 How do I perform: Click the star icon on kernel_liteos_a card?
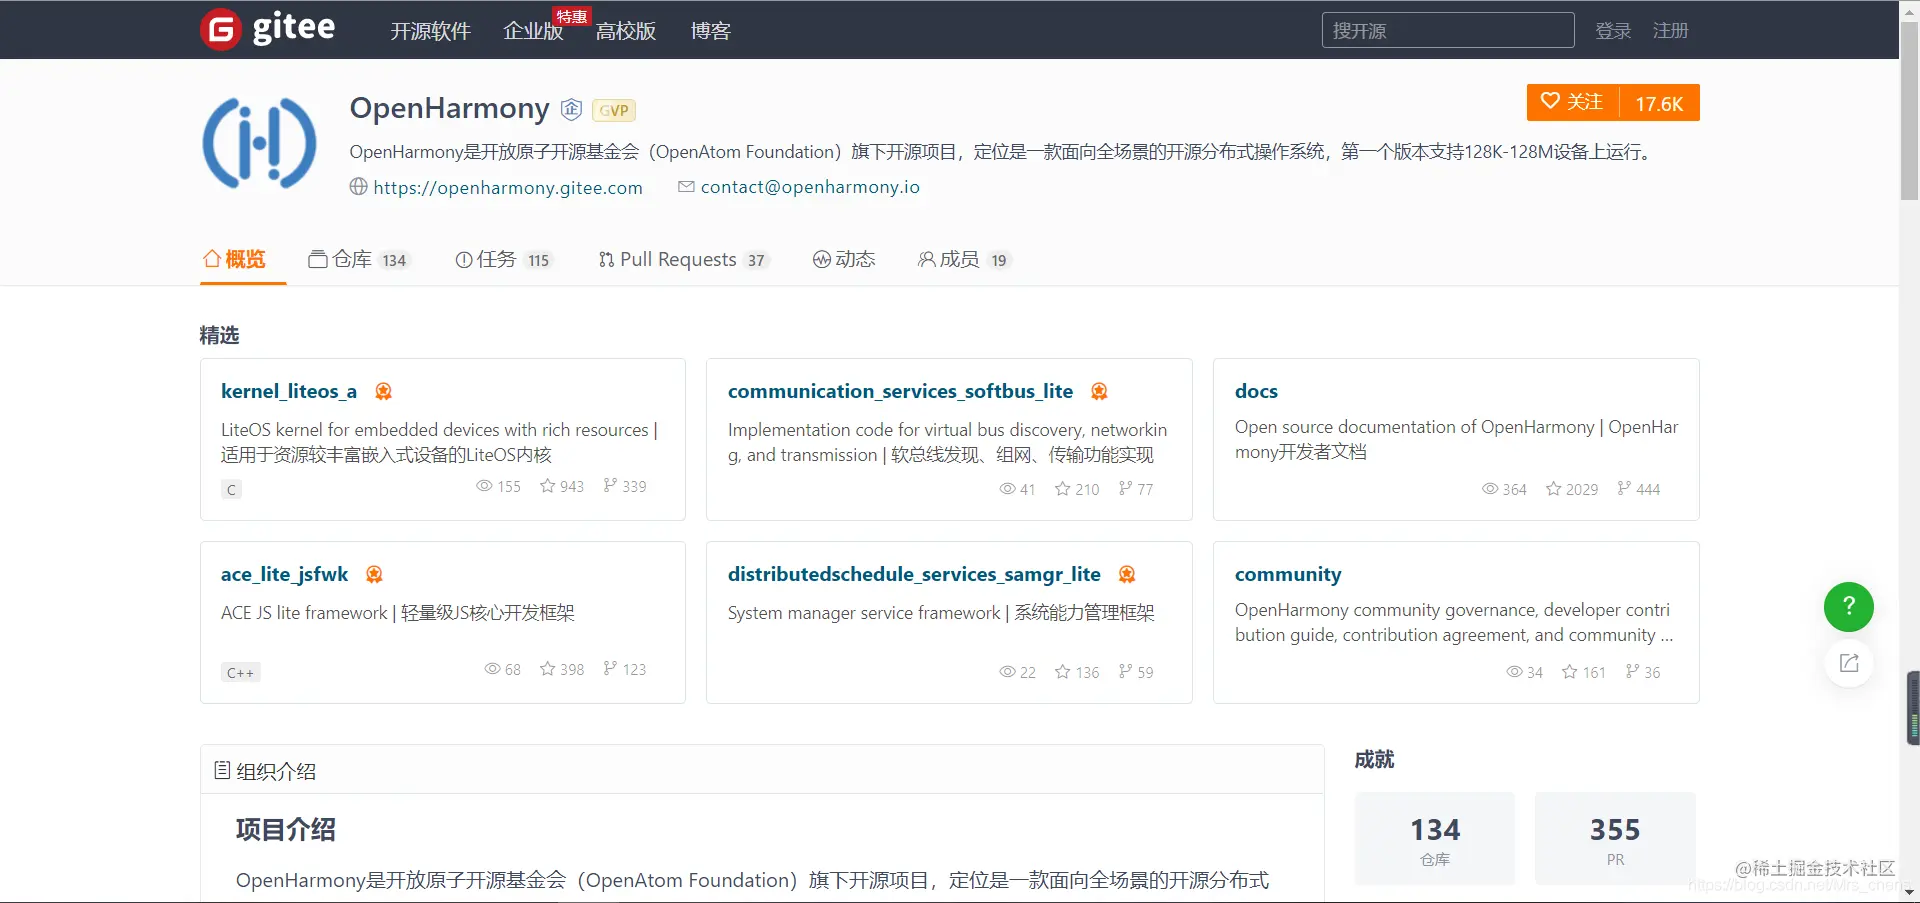548,486
